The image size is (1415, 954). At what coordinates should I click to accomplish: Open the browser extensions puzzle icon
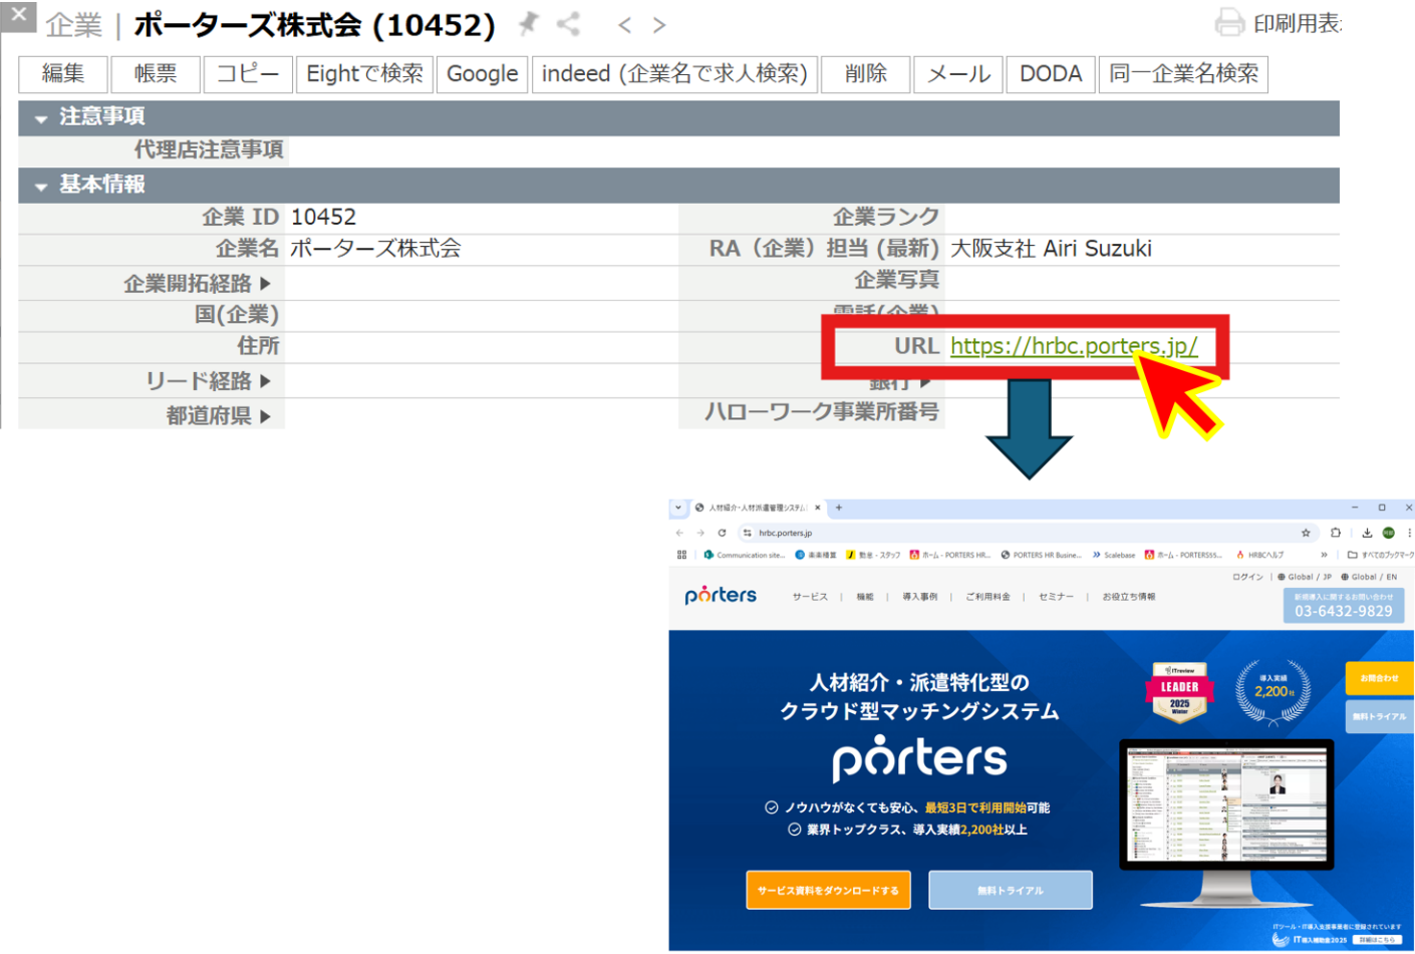point(1335,533)
